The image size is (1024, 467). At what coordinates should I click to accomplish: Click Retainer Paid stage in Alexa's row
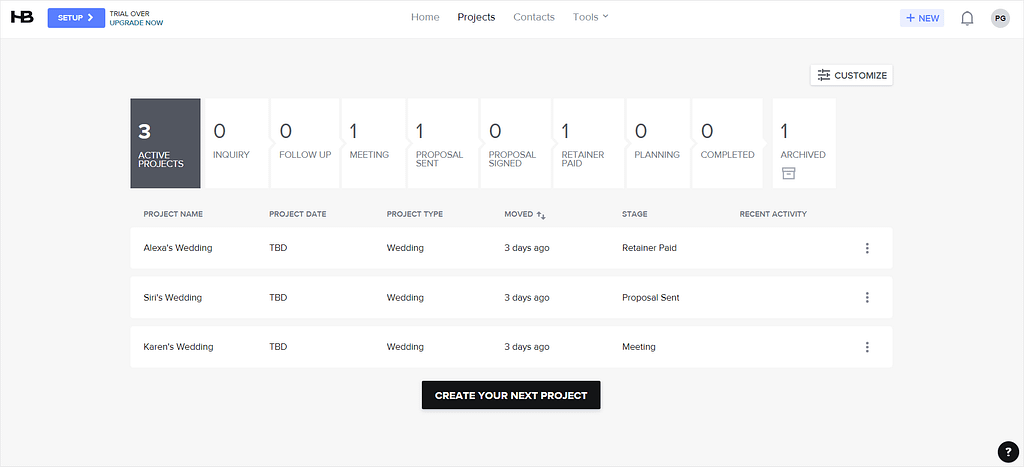tap(649, 248)
